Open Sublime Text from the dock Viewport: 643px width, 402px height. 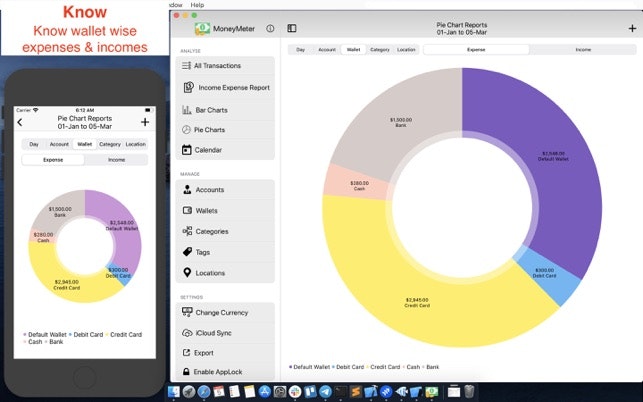coord(356,392)
